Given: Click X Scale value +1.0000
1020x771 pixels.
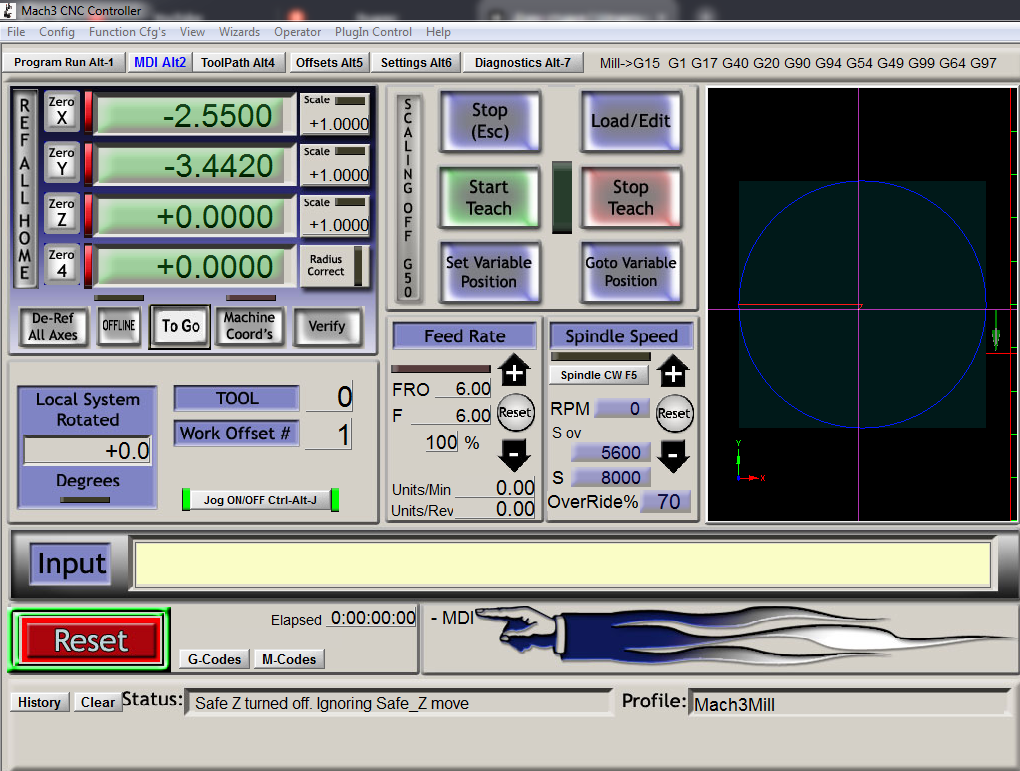Looking at the screenshot, I should point(338,124).
